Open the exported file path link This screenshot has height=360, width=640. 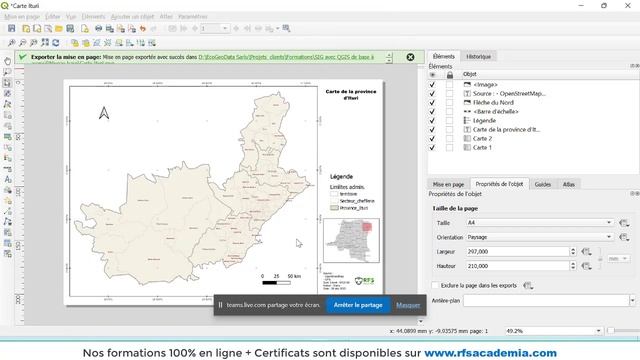point(286,57)
